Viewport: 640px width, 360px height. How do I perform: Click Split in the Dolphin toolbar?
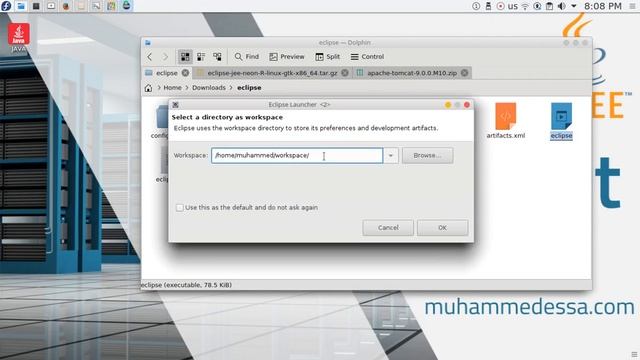327,57
